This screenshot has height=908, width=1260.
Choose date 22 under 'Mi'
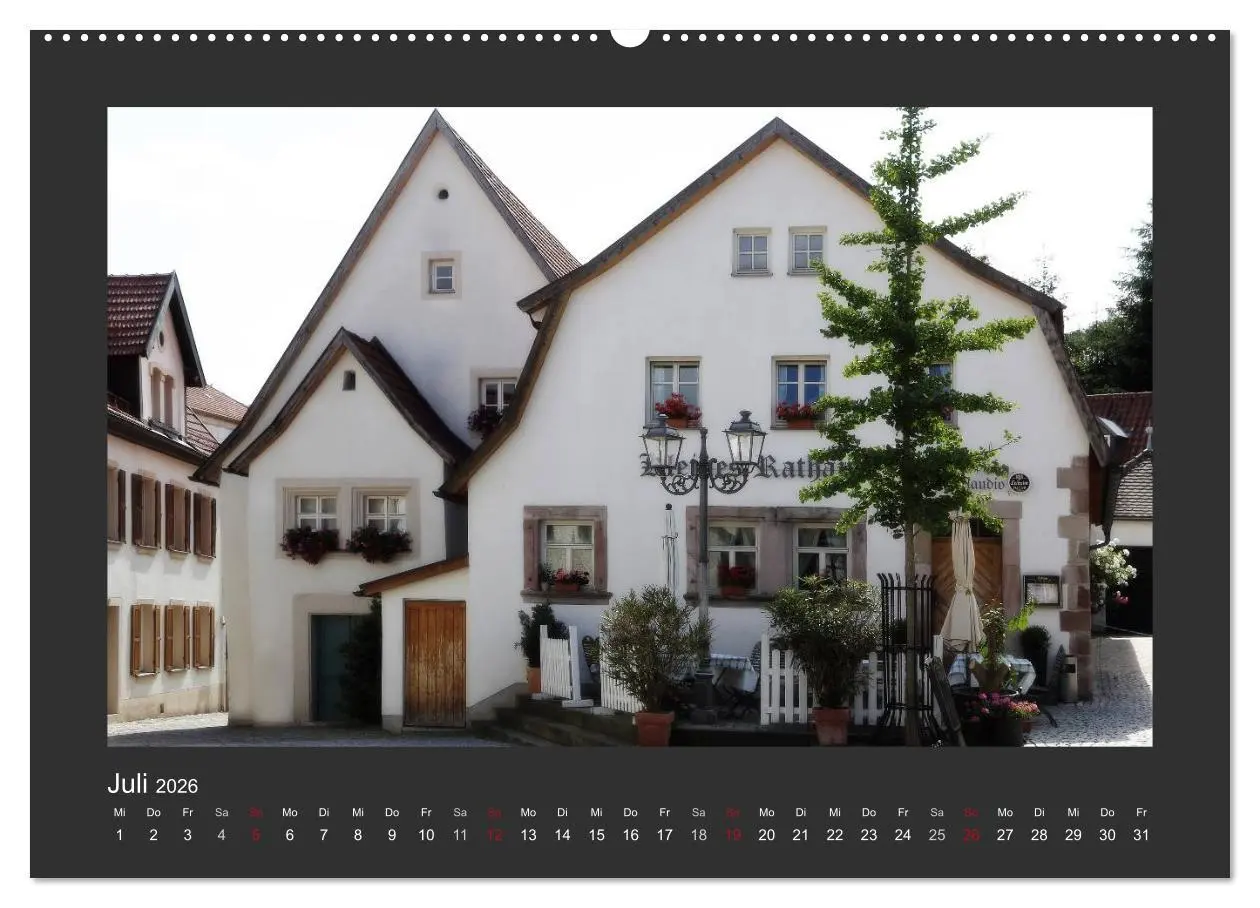pos(834,835)
